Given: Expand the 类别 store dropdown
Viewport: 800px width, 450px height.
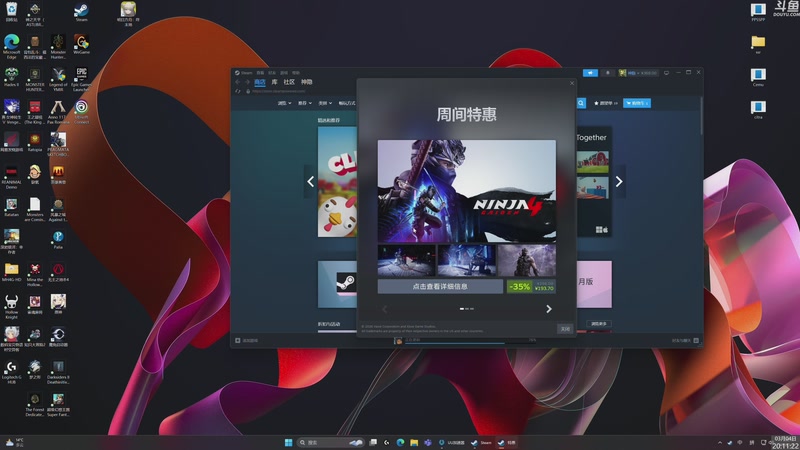Looking at the screenshot, I should tap(325, 103).
